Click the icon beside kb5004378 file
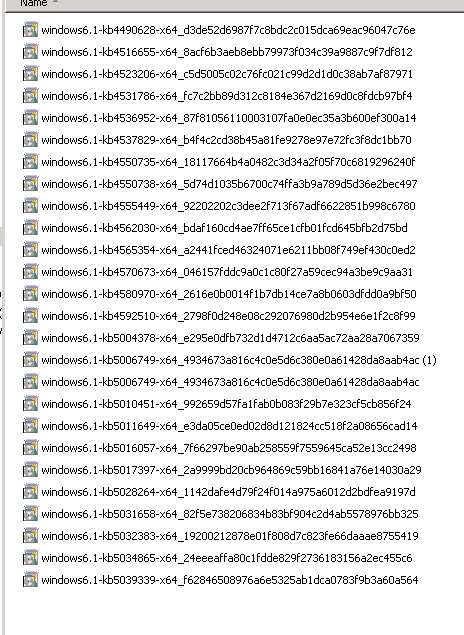Viewport: 464px width, 635px height. pos(30,337)
